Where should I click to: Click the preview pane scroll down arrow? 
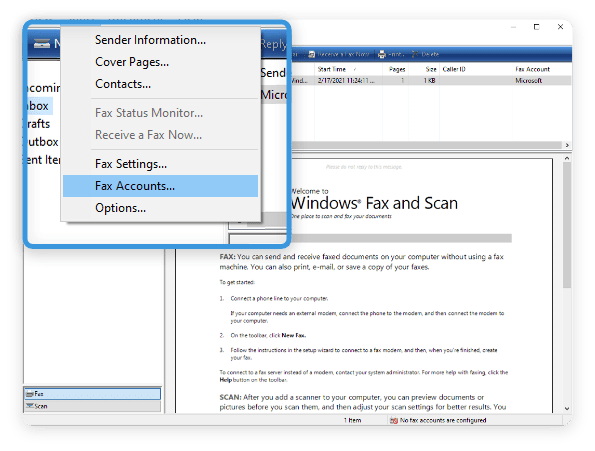567,409
